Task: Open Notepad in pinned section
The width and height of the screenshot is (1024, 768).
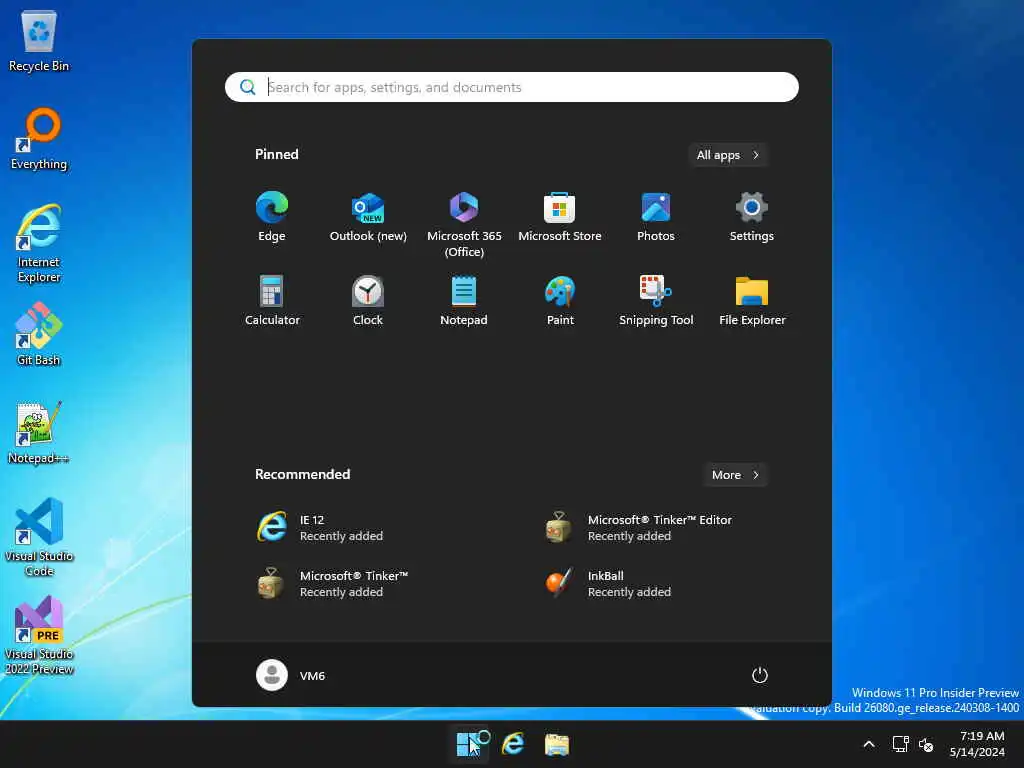Action: [x=464, y=300]
